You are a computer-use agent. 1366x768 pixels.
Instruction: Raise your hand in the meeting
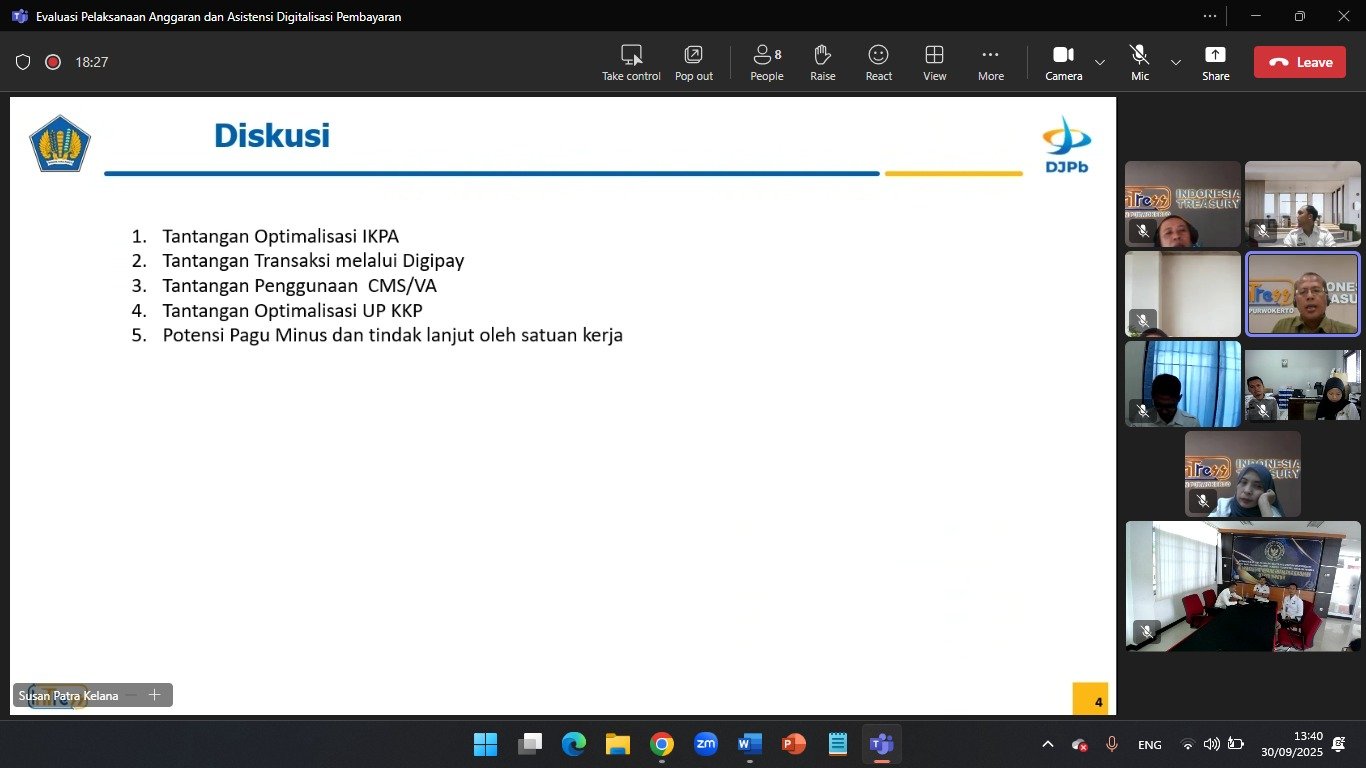tap(823, 55)
